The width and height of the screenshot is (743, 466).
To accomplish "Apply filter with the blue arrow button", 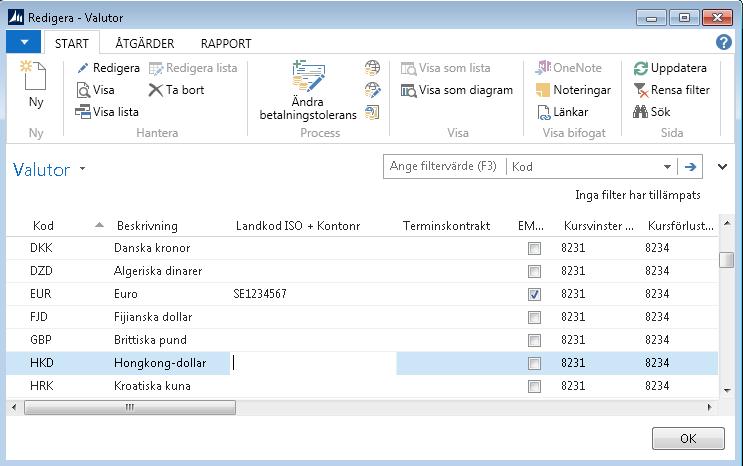I will click(690, 167).
